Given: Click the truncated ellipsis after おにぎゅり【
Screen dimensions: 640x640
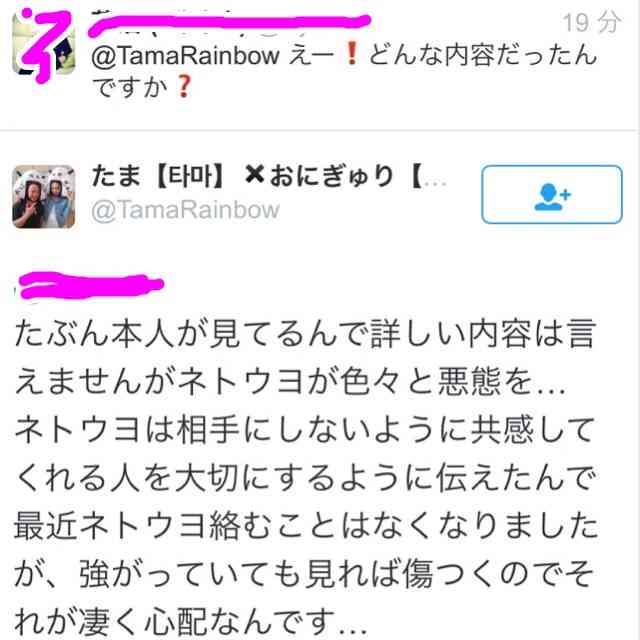Looking at the screenshot, I should 436,182.
